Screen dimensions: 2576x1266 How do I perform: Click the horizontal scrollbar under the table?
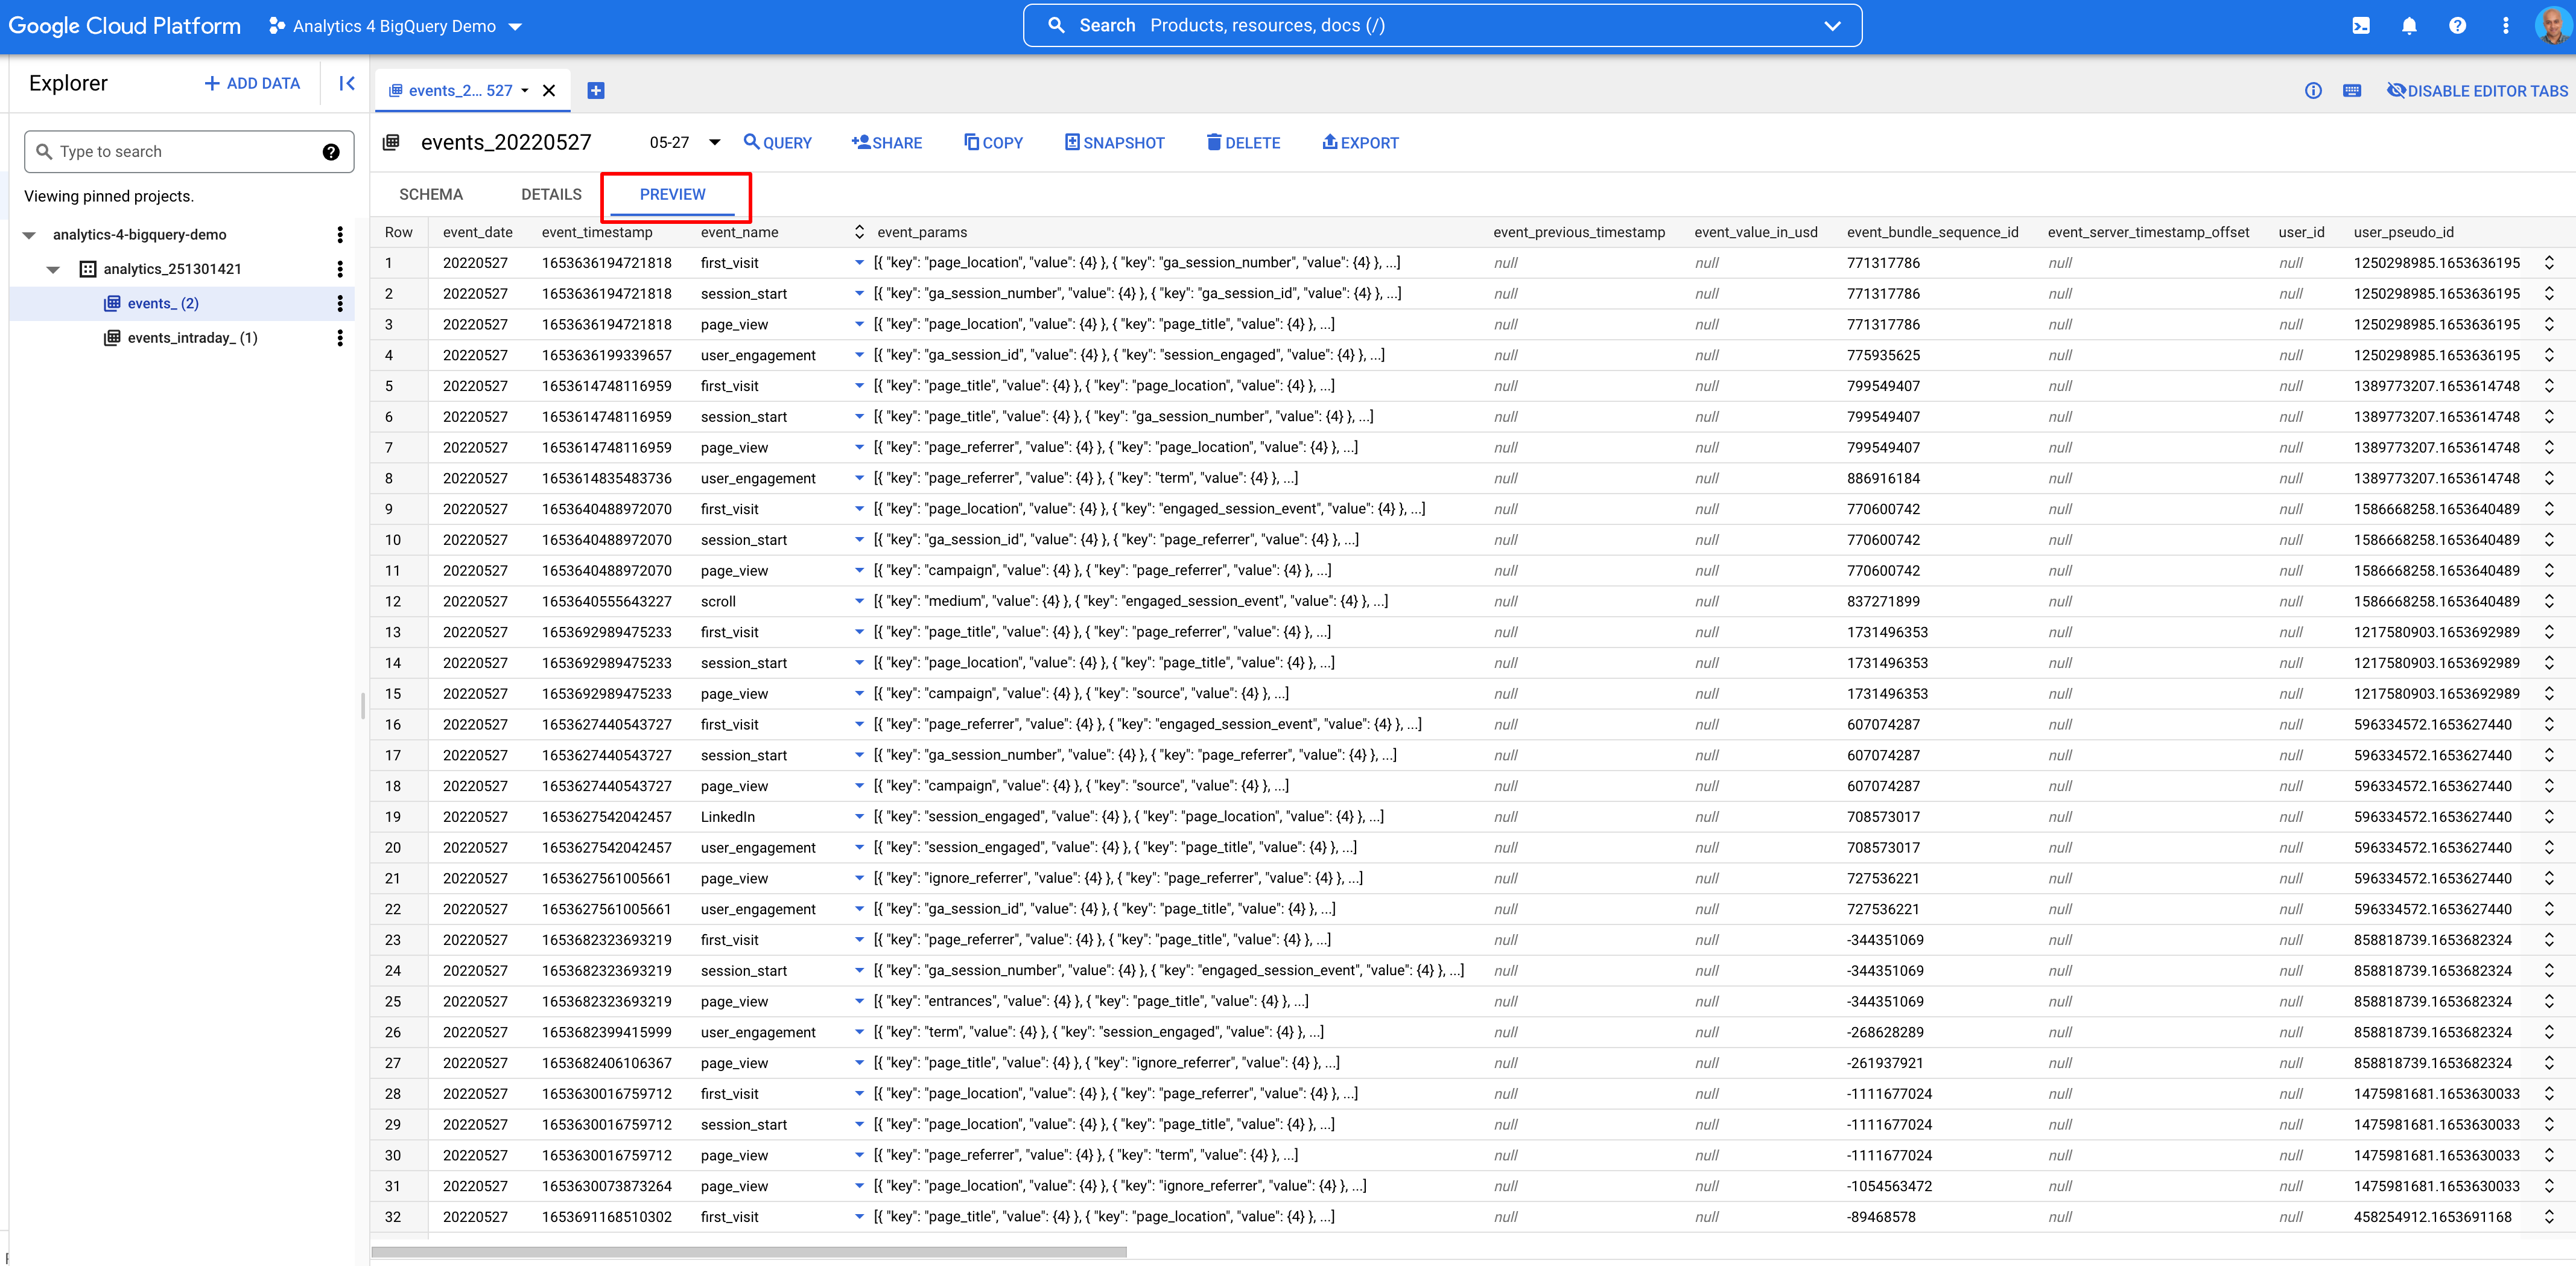tap(748, 1251)
